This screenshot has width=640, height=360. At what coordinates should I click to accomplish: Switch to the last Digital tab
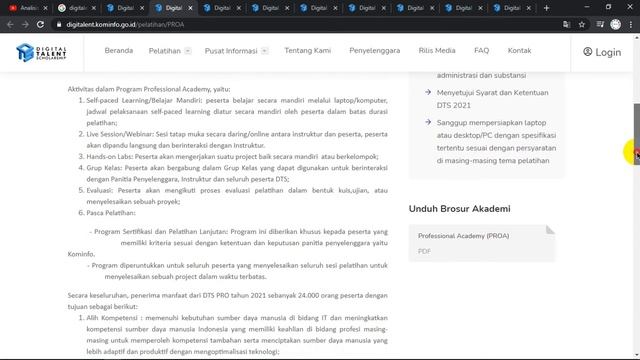511,8
